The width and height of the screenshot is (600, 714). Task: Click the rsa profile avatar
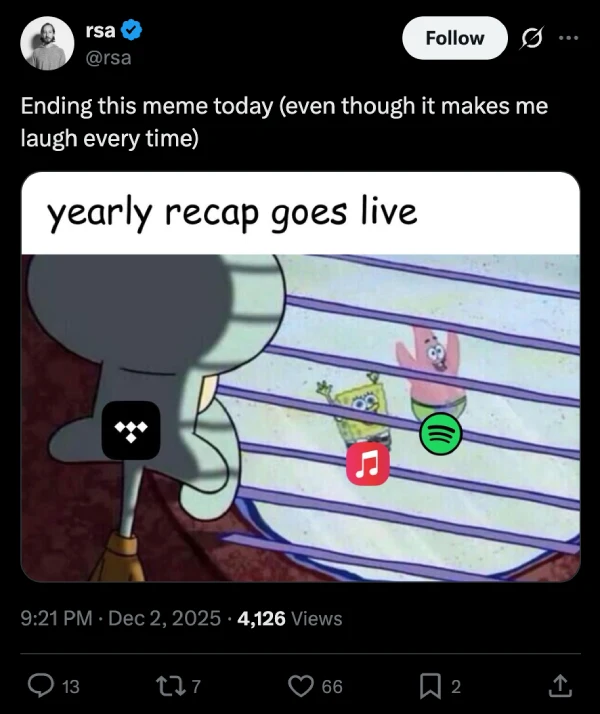pyautogui.click(x=47, y=43)
